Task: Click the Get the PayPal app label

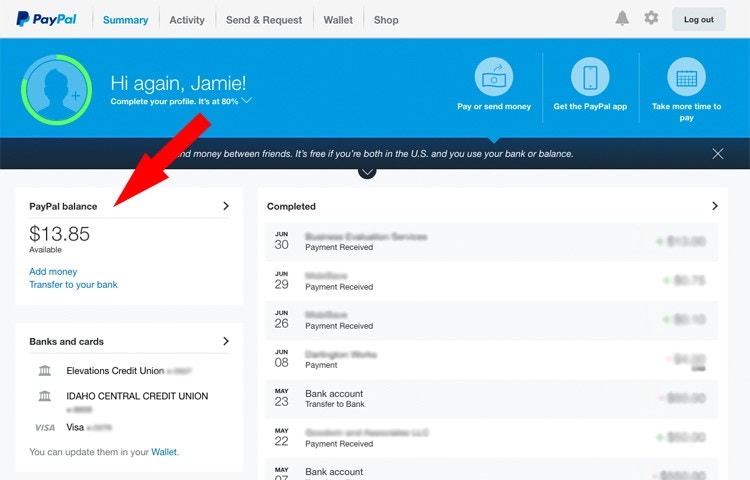Action: pyautogui.click(x=590, y=107)
